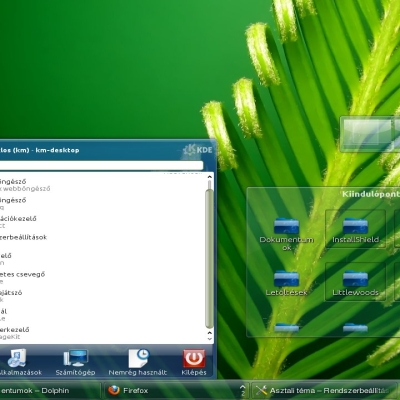Click the glass desktop widget at right edge
This screenshot has width=400, height=400.
(x=370, y=134)
